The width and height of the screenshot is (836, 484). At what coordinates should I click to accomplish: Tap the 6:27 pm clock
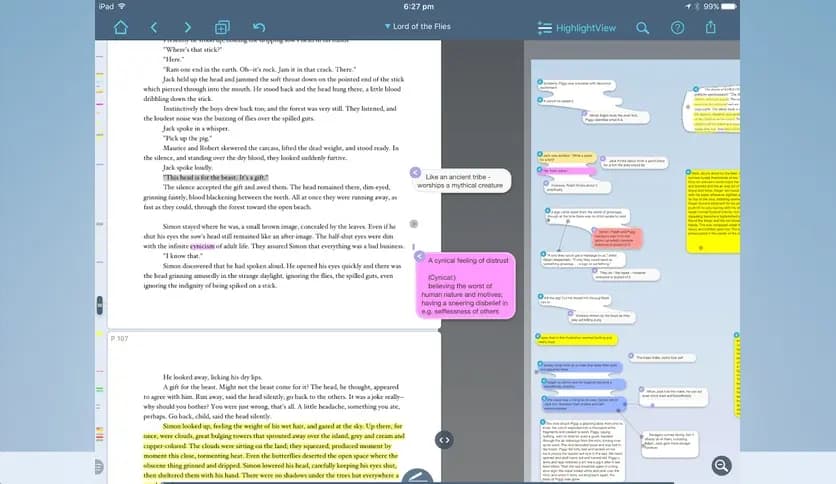[419, 6]
